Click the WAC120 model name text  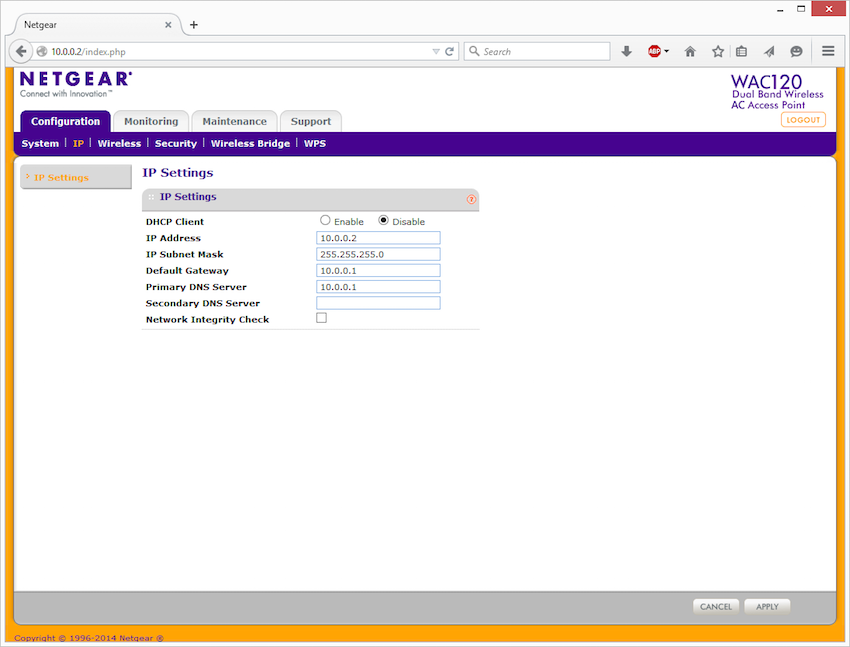click(x=766, y=82)
